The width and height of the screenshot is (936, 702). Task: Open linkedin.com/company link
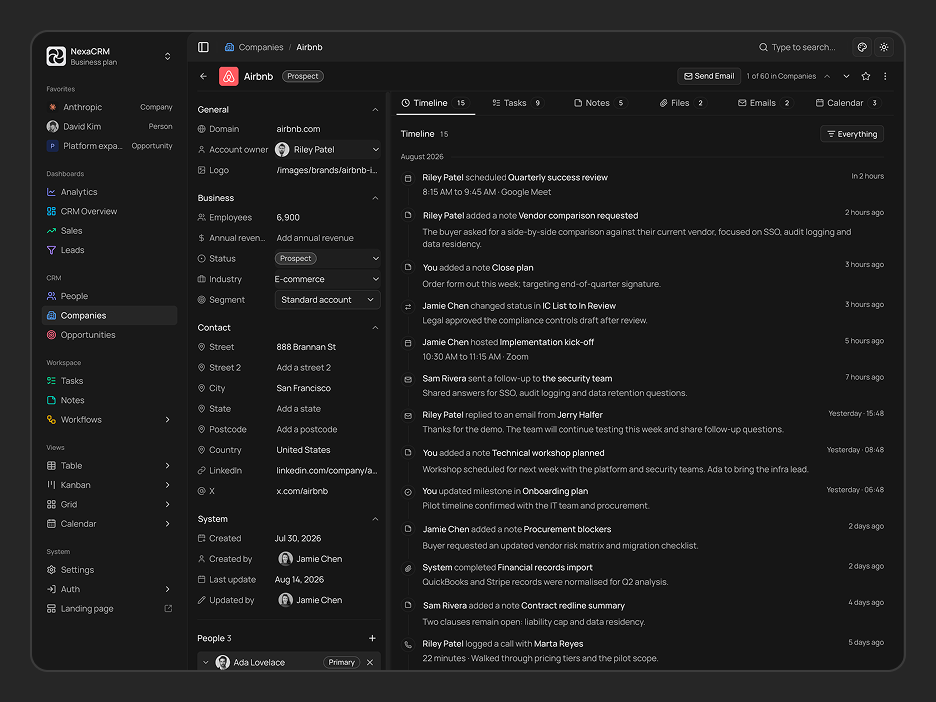(327, 471)
